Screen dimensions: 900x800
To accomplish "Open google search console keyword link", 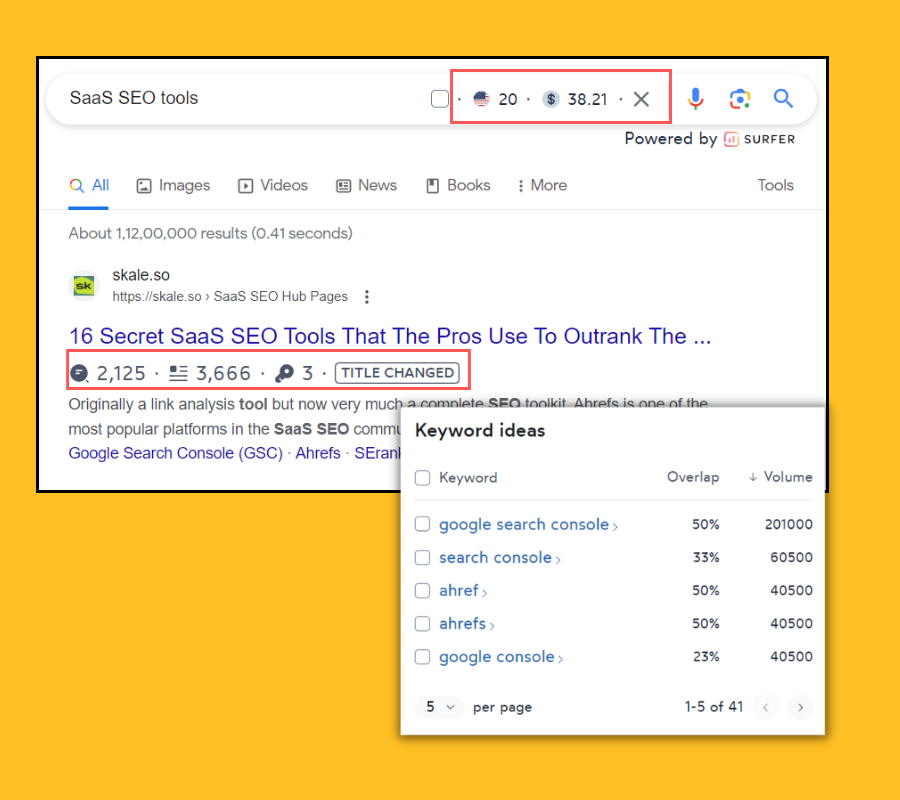I will tap(528, 525).
